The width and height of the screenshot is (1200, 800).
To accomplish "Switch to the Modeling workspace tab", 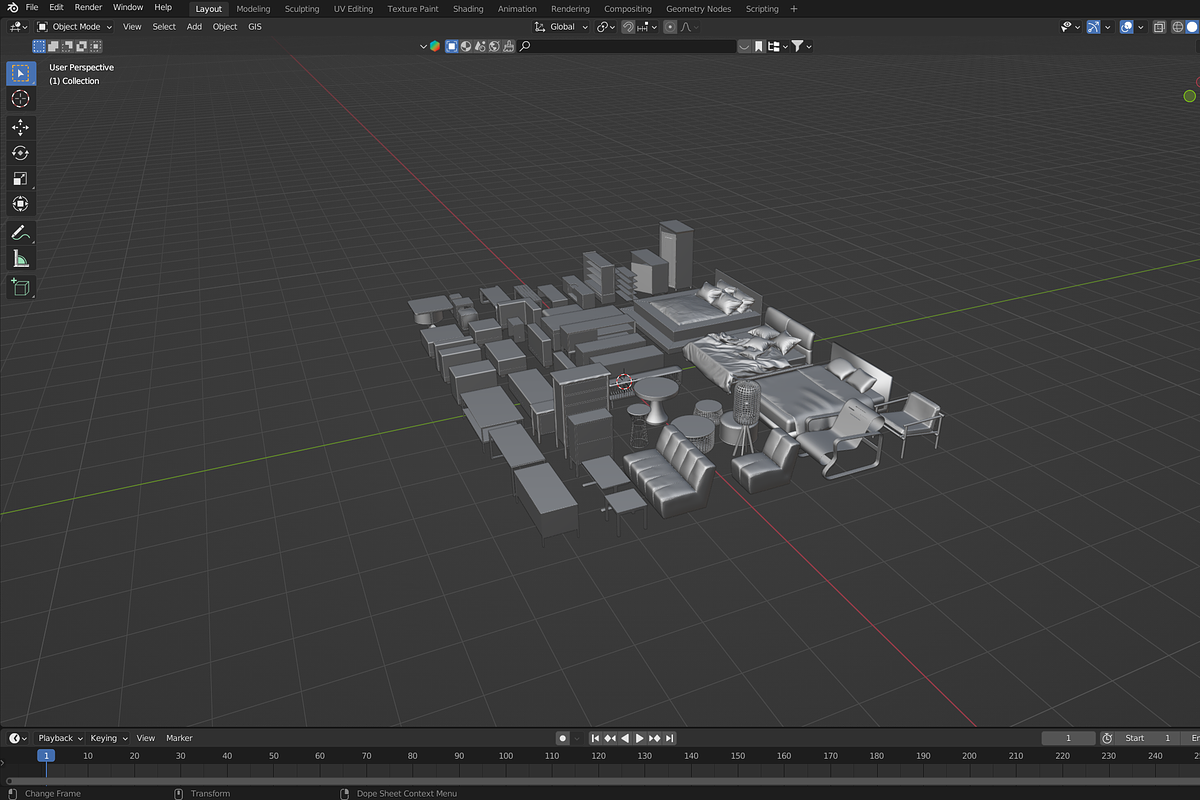I will 253,9.
